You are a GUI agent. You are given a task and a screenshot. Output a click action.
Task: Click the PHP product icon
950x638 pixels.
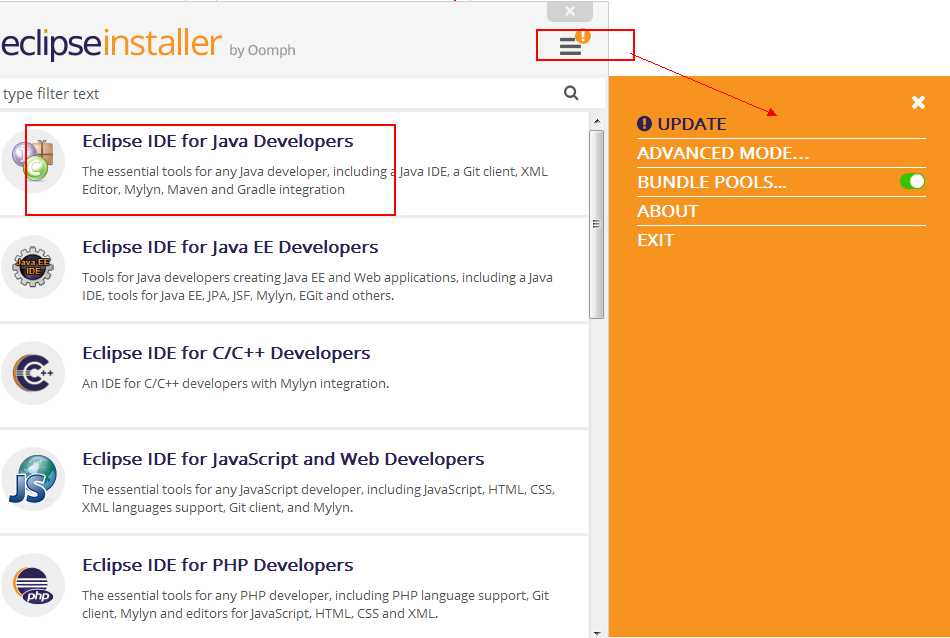pos(33,585)
